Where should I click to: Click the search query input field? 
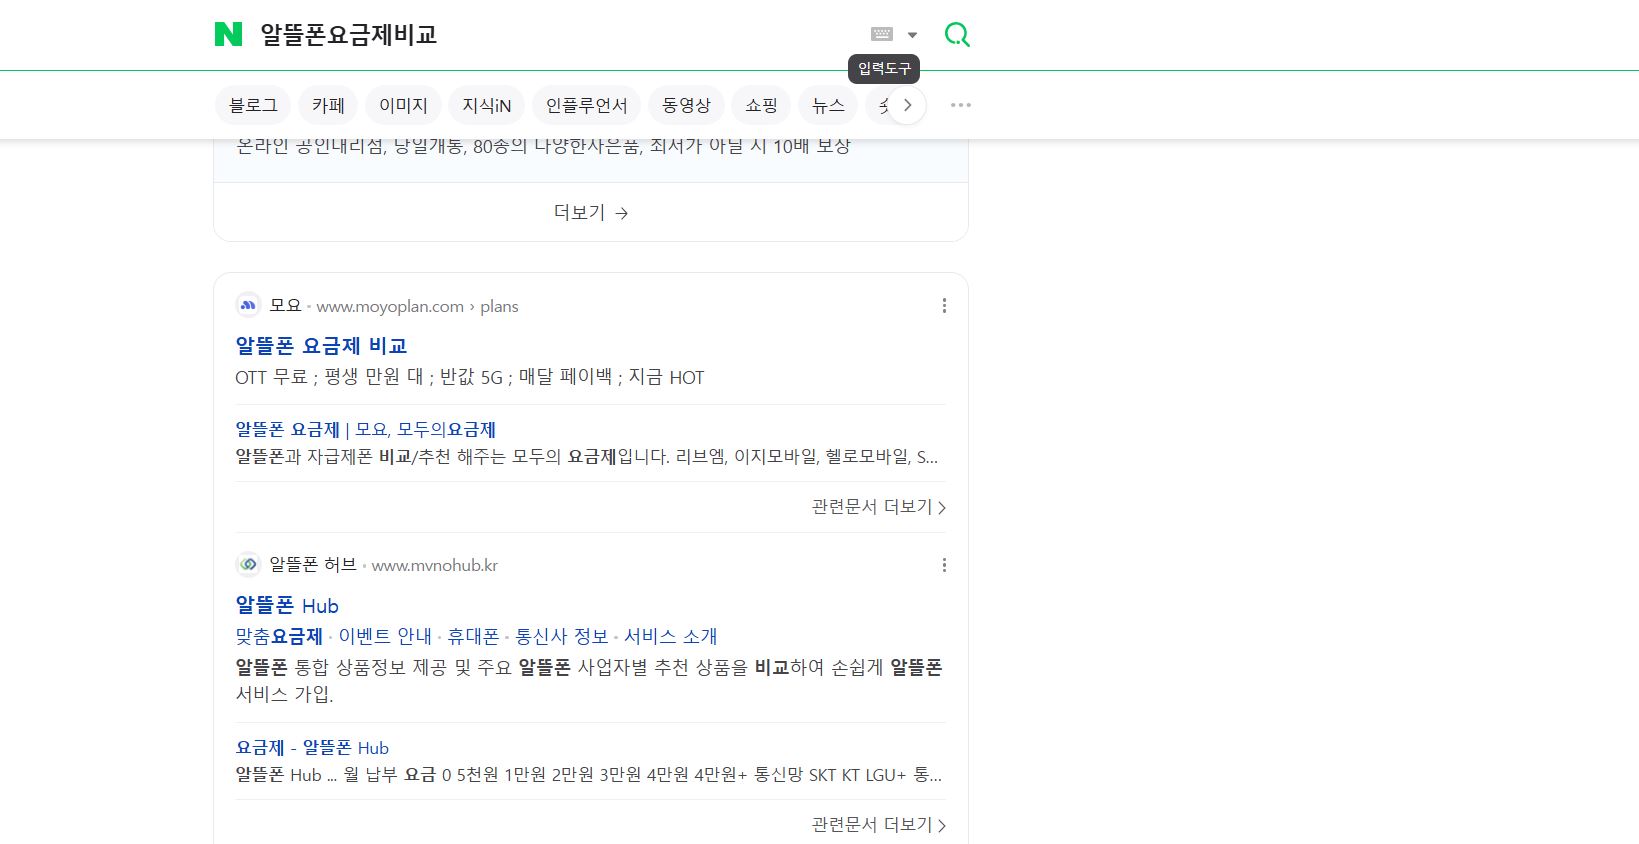click(555, 35)
